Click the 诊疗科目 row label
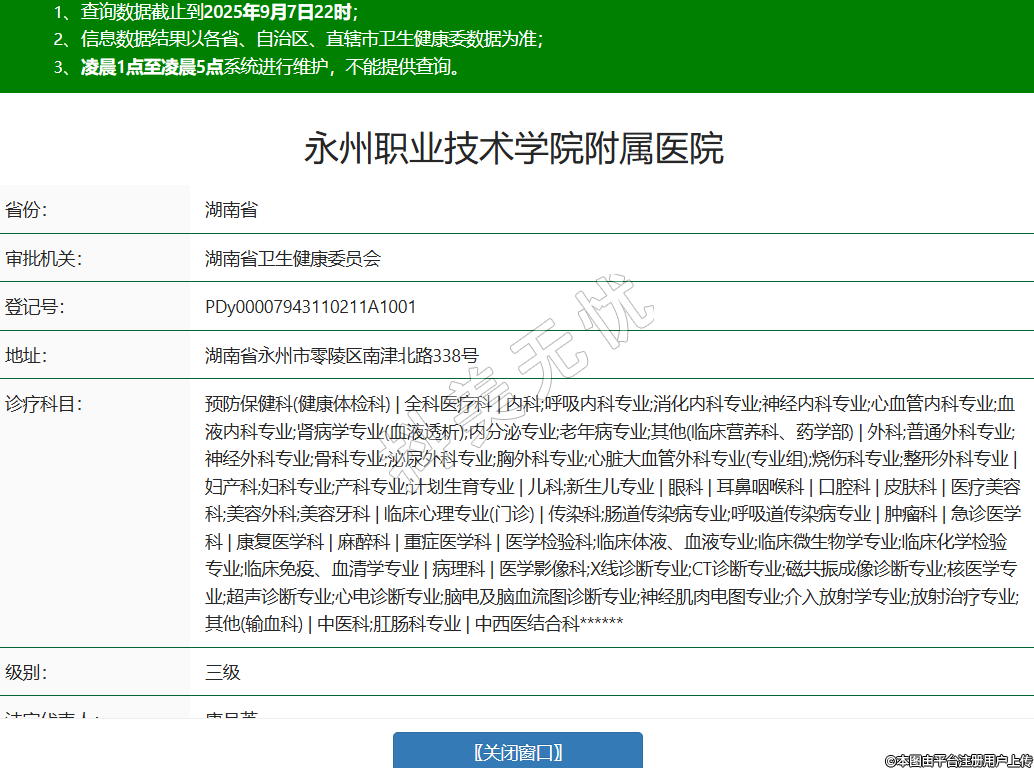The height and width of the screenshot is (768, 1034). (43, 404)
